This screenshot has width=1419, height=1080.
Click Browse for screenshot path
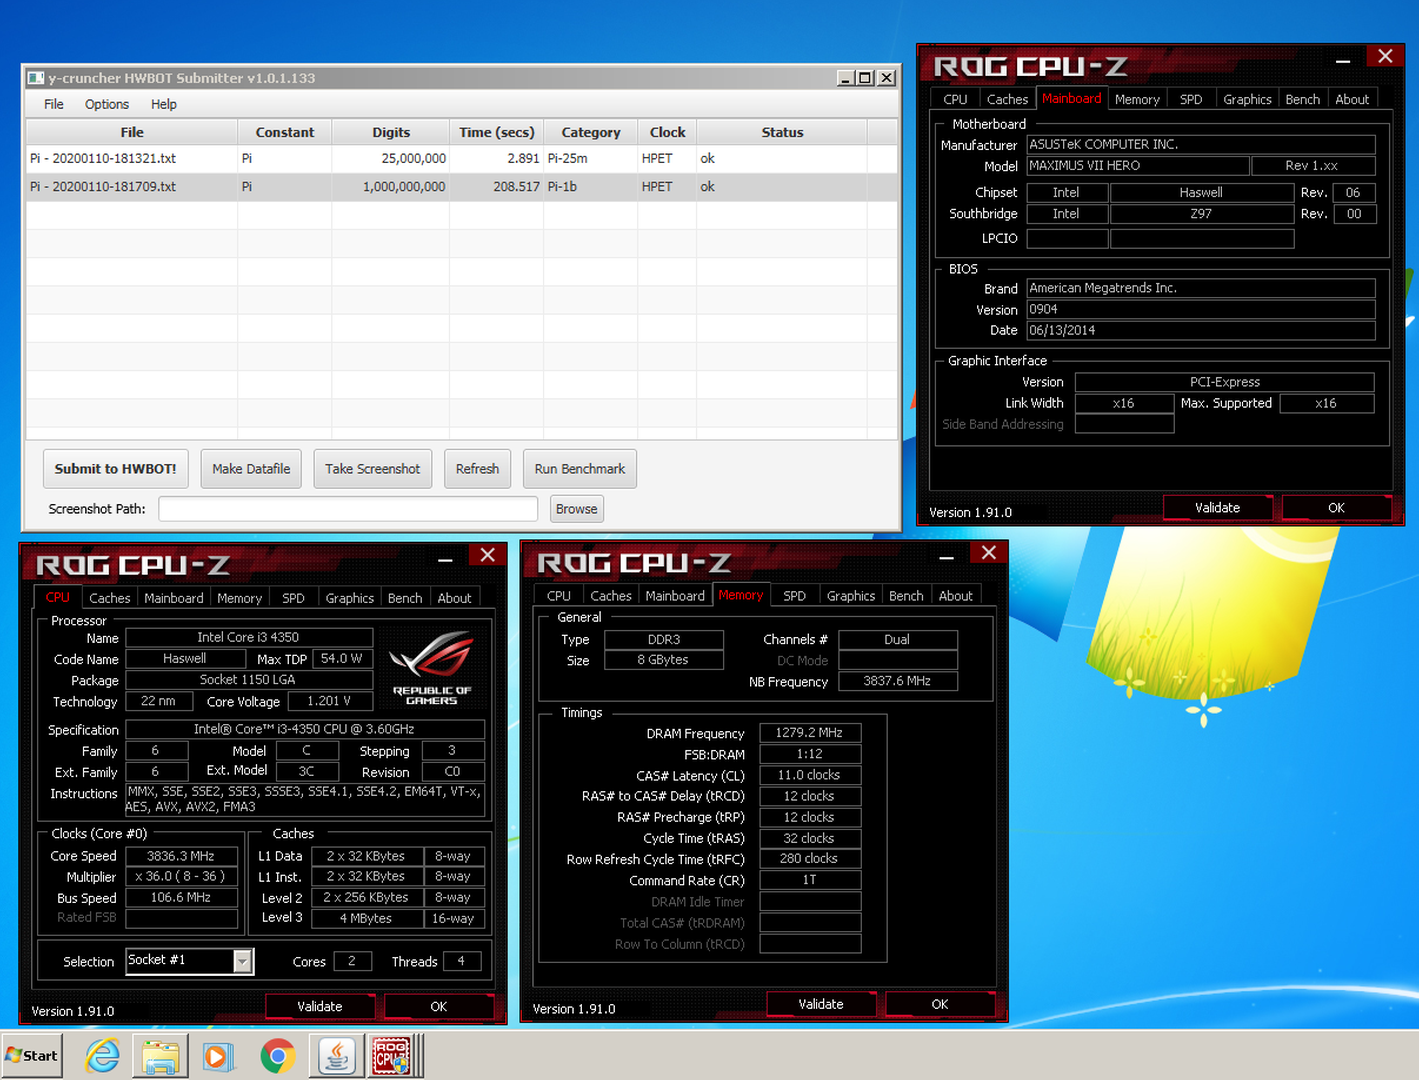point(576,509)
